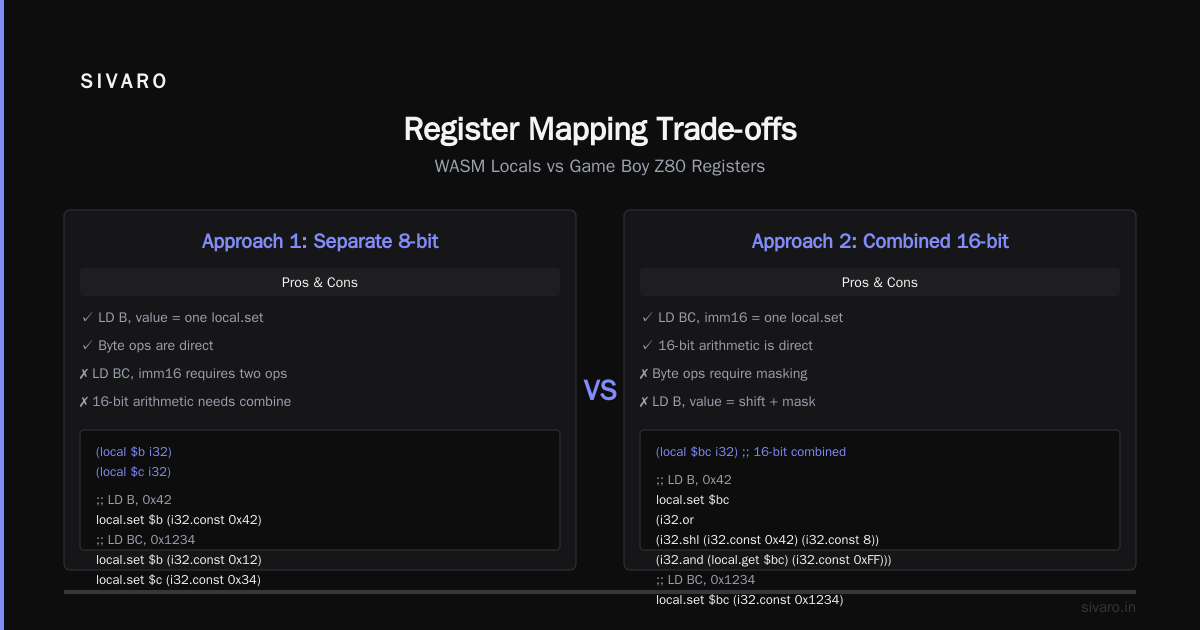Click the checkmark beside 'LD B, value = one local.set'
Screen dimensions: 1200x630
pyautogui.click(x=86, y=317)
